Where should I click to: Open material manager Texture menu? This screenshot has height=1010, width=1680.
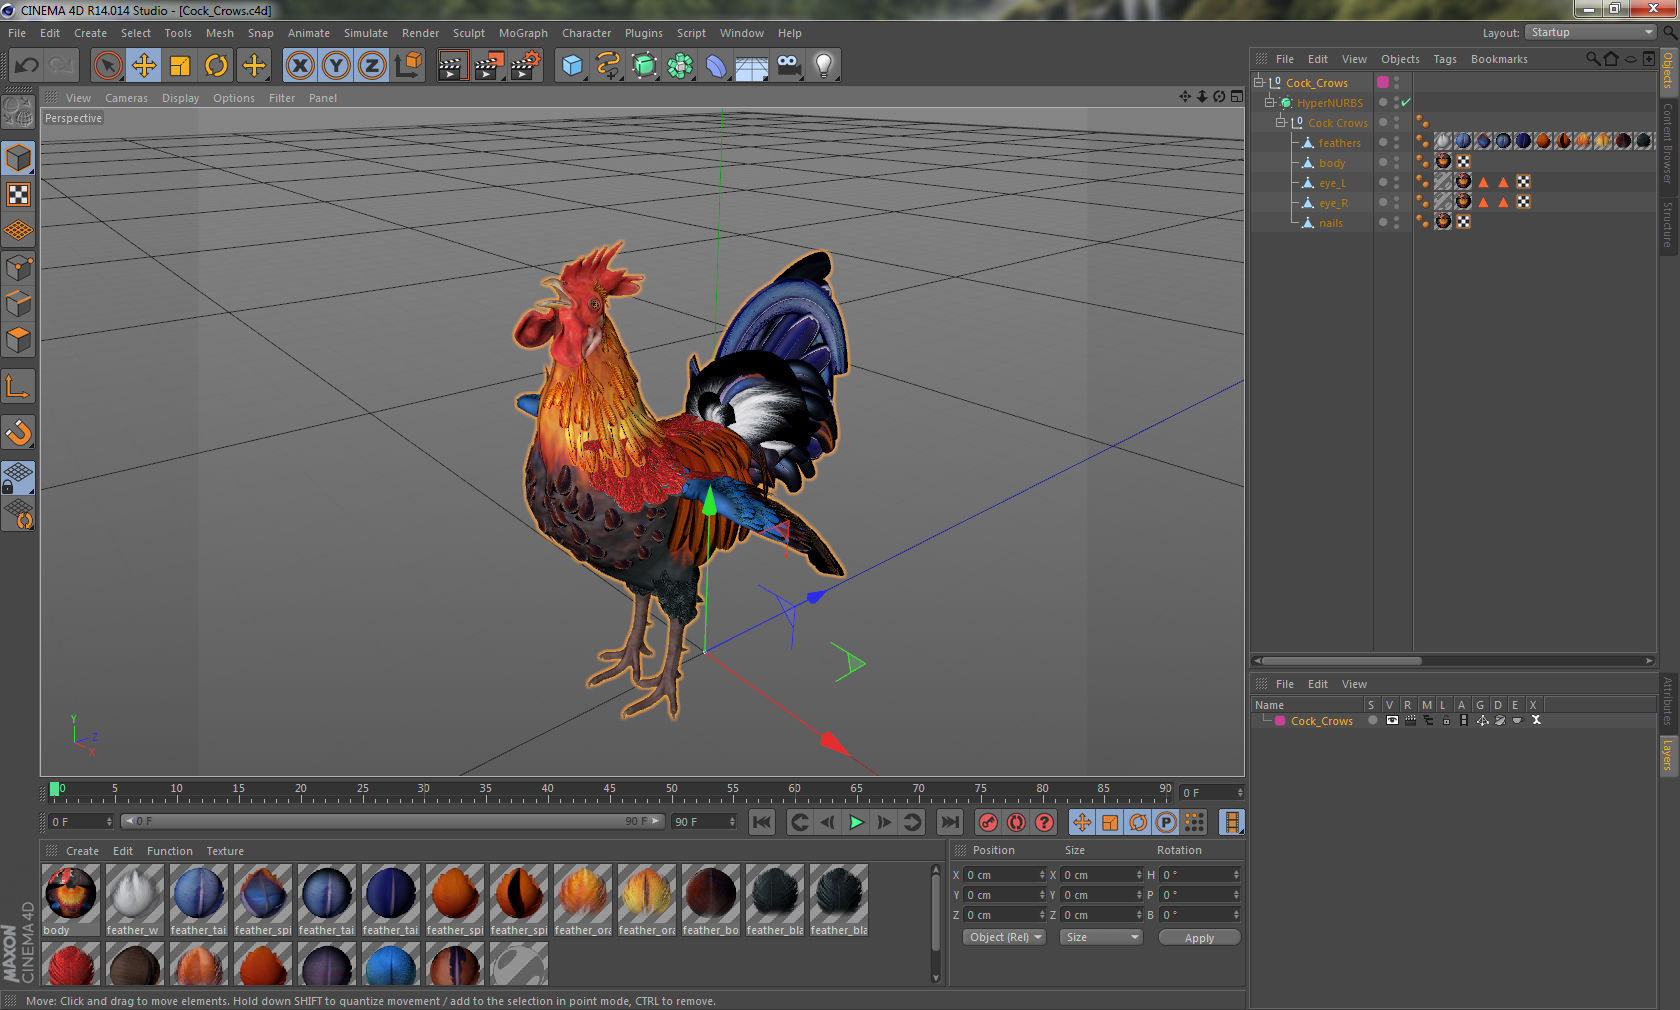(x=225, y=851)
